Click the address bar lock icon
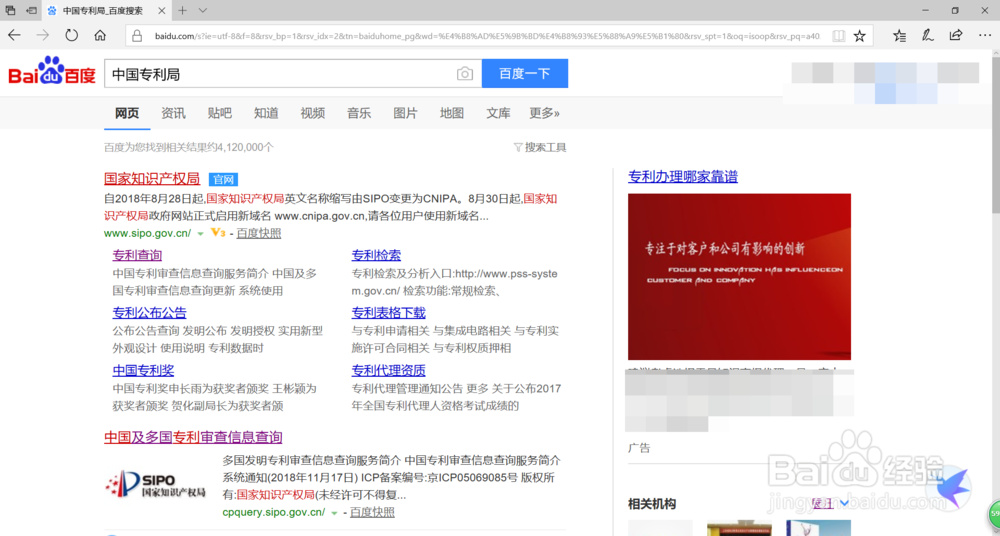 click(x=137, y=36)
